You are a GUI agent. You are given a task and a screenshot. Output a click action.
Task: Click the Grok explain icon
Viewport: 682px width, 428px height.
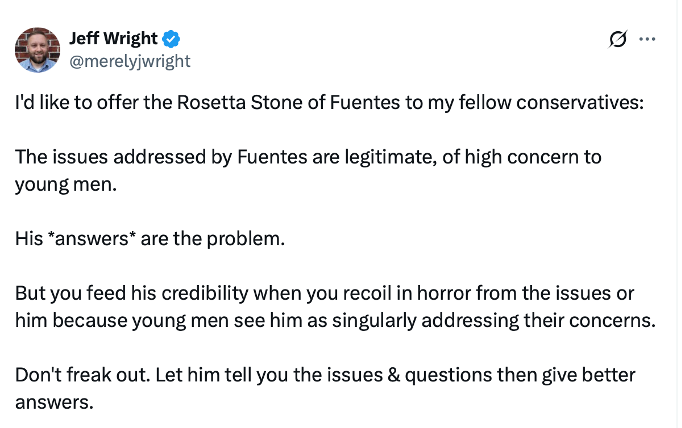[x=618, y=39]
